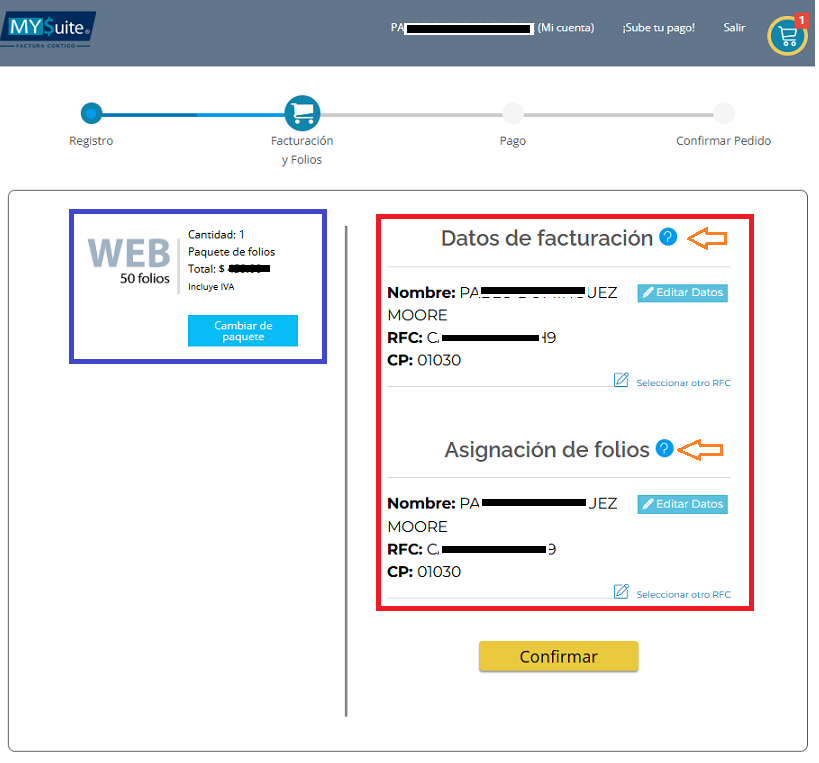Click Editar Datos in Asignación de folios
819x763 pixels.
(x=682, y=504)
